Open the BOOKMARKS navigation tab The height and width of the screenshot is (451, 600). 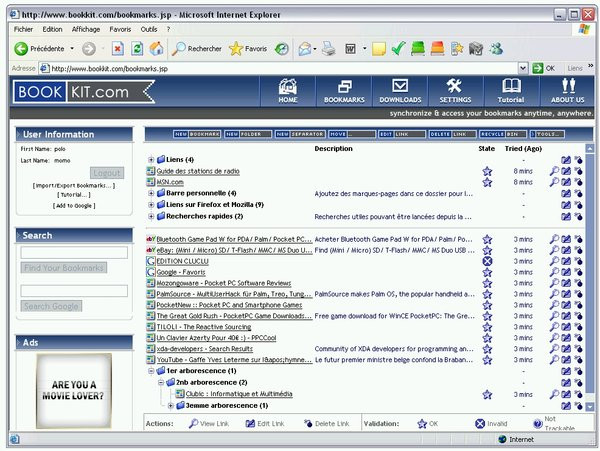[x=344, y=91]
